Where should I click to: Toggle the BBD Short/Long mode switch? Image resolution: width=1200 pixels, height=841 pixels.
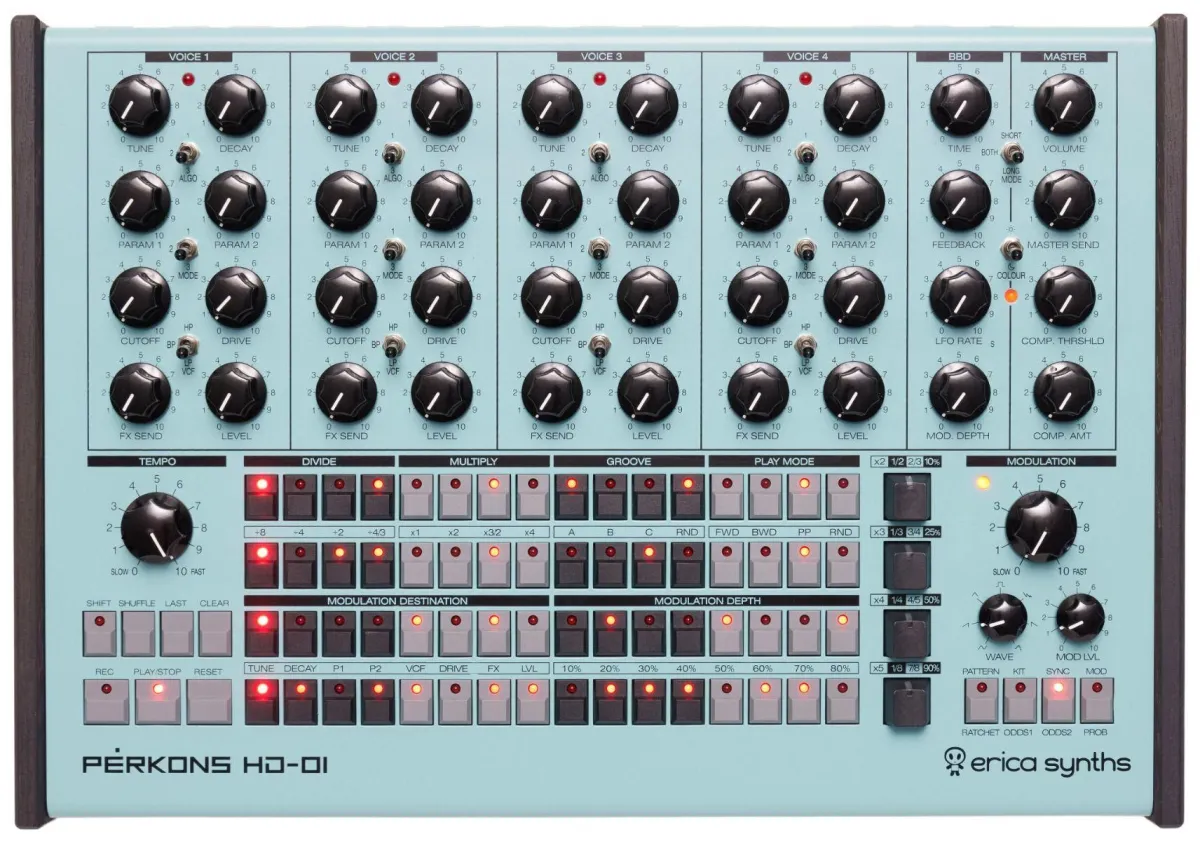pyautogui.click(x=1014, y=155)
